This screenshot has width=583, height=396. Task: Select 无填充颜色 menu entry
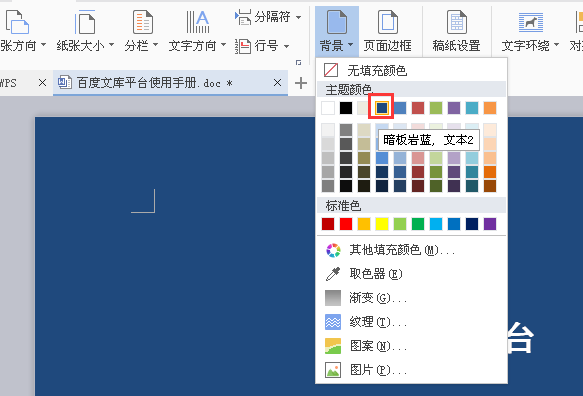(x=411, y=70)
